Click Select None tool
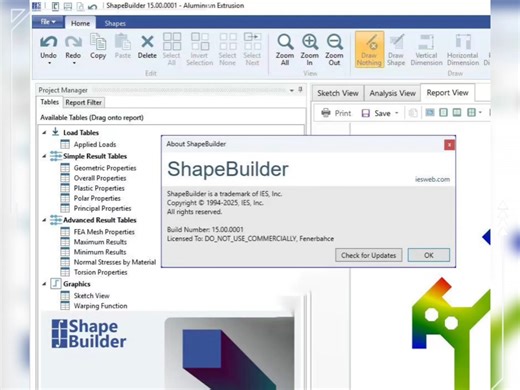The image size is (520, 390). [228, 49]
